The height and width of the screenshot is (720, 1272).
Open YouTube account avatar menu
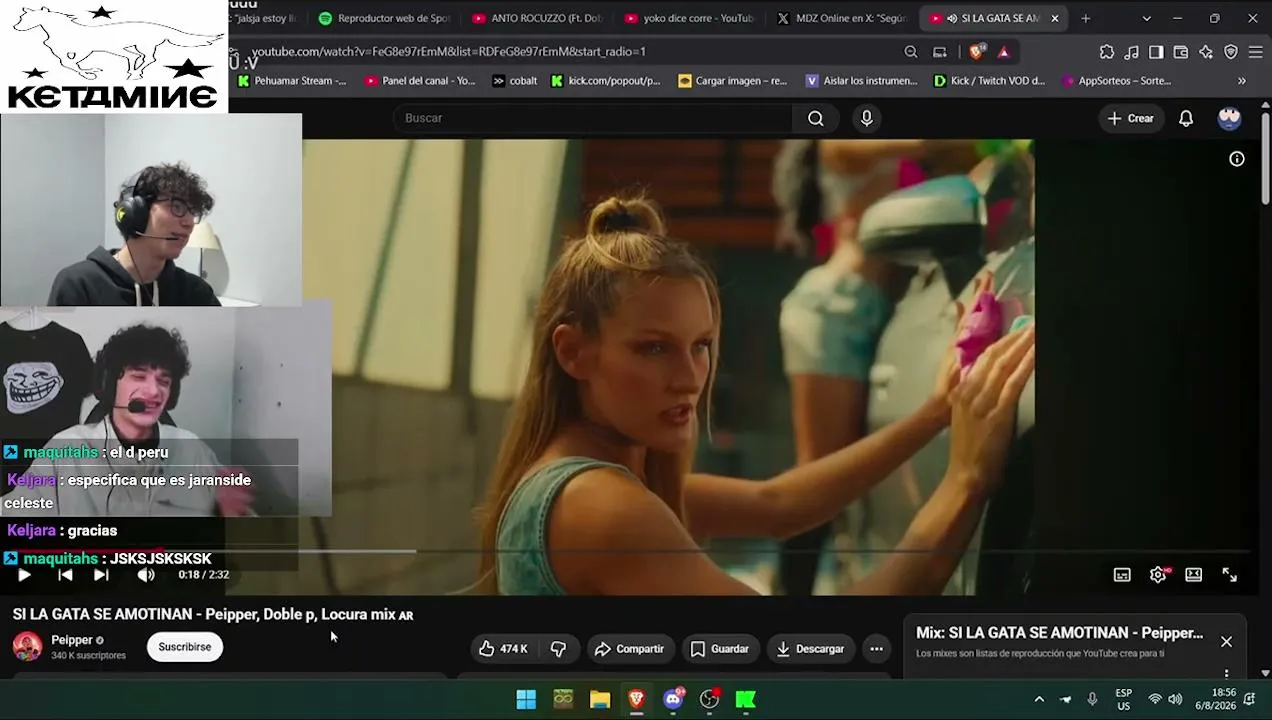[1229, 118]
